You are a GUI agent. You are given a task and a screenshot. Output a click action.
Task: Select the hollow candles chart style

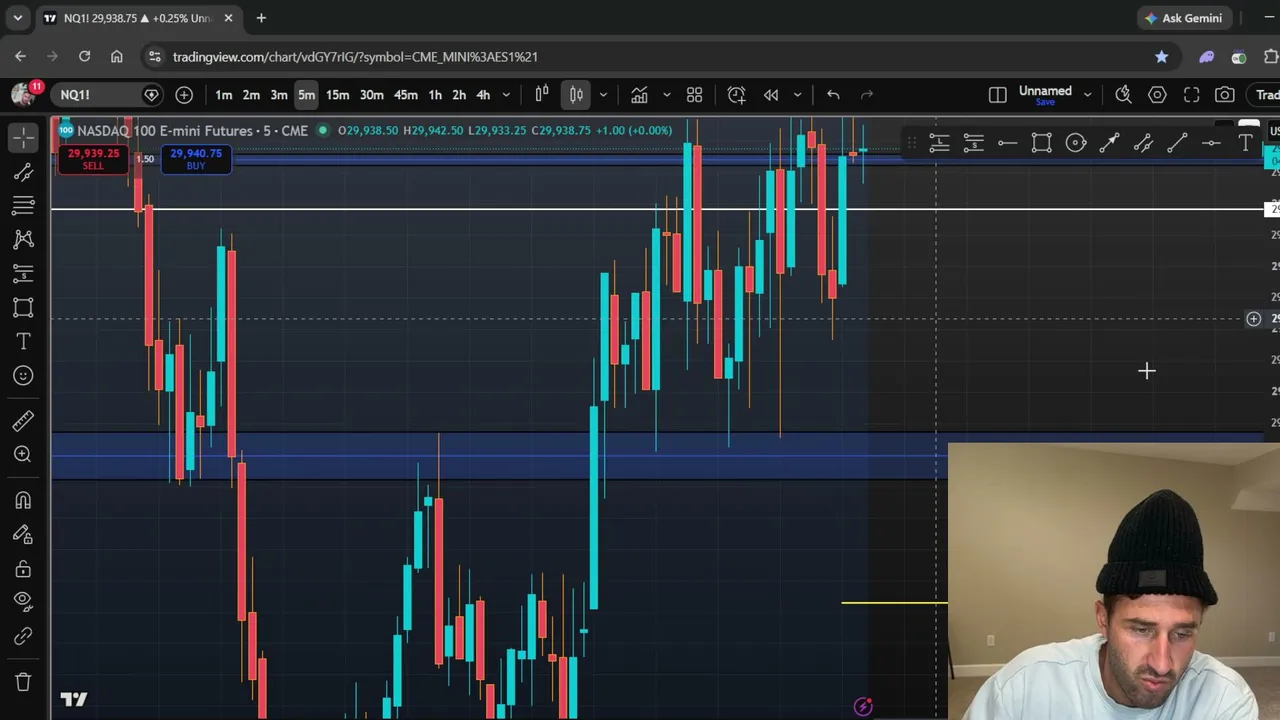coord(542,95)
